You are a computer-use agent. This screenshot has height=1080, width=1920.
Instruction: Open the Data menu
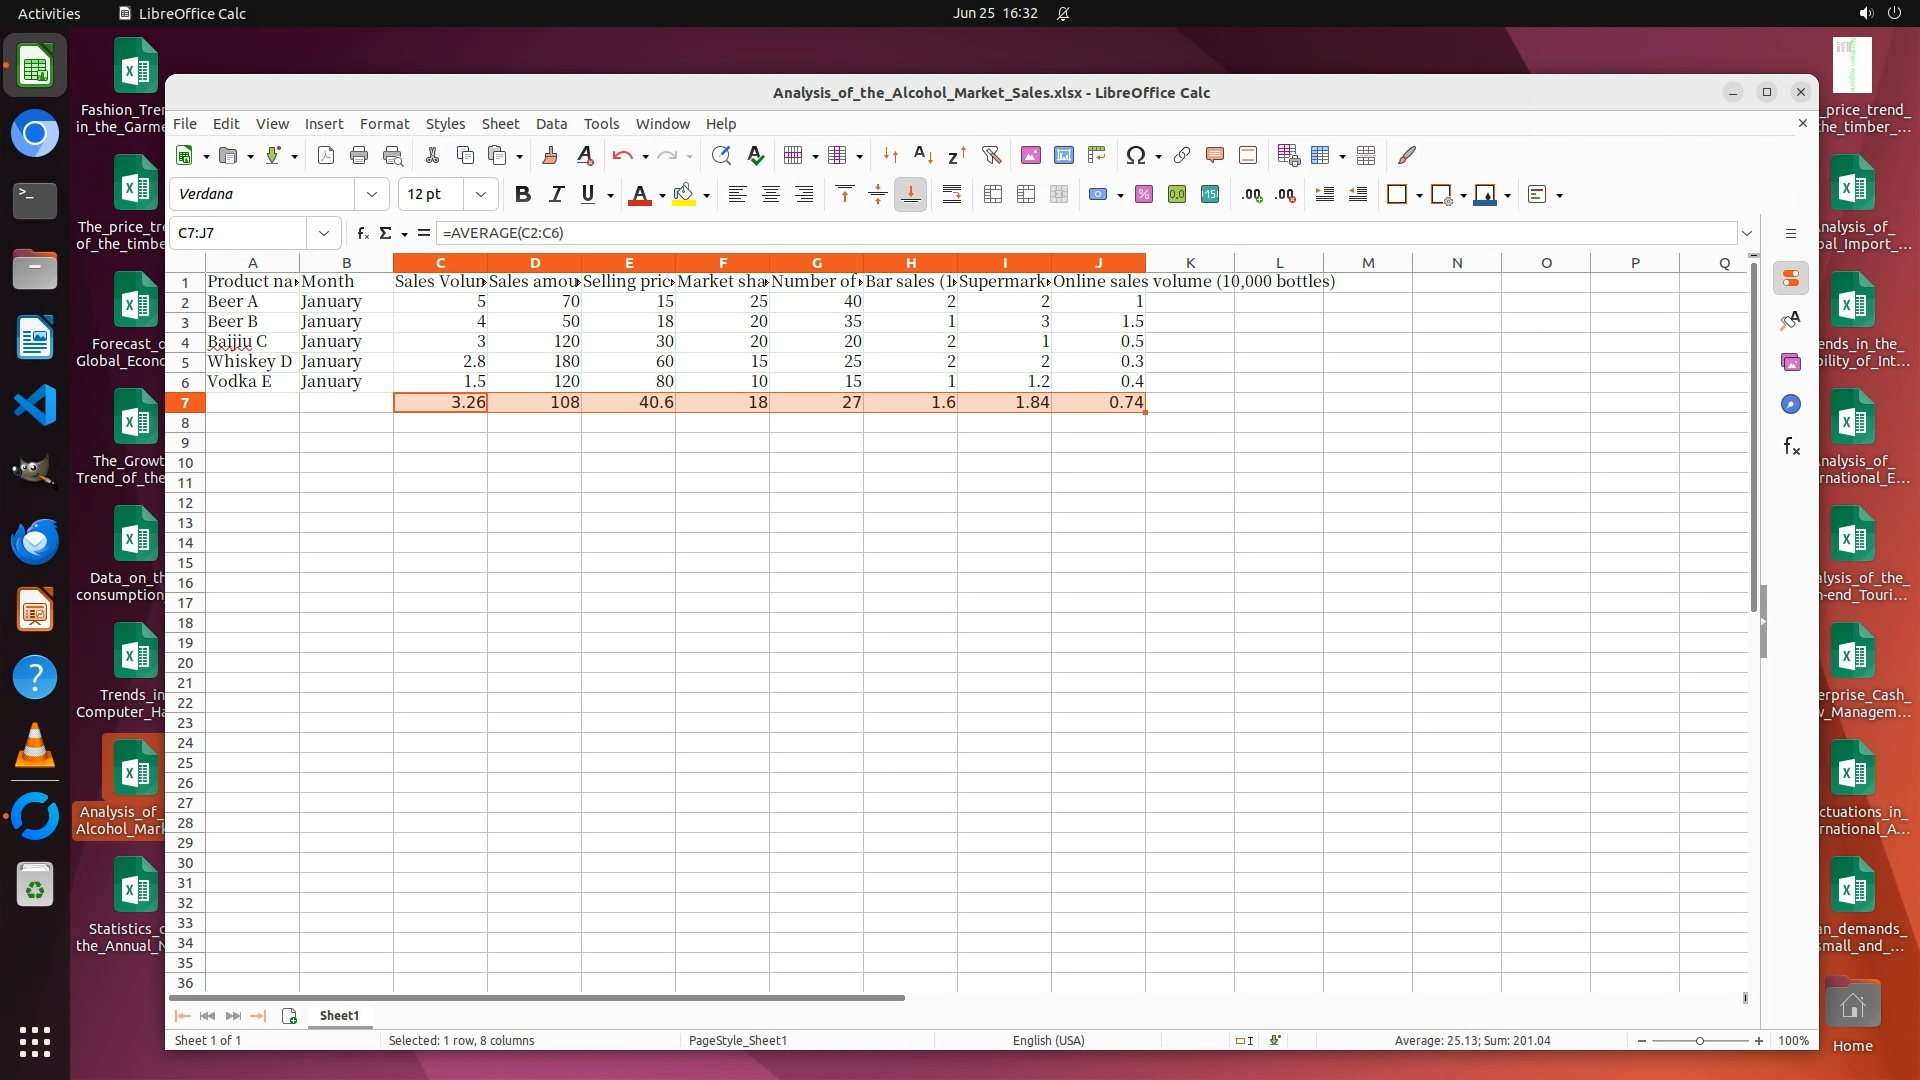pos(551,124)
